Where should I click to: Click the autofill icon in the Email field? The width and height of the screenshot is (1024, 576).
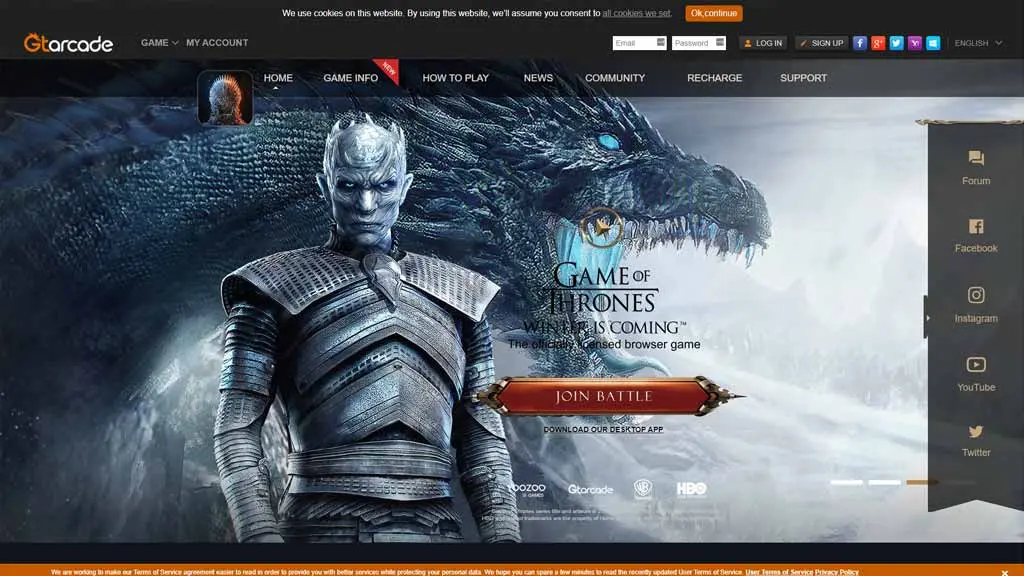pyautogui.click(x=660, y=42)
